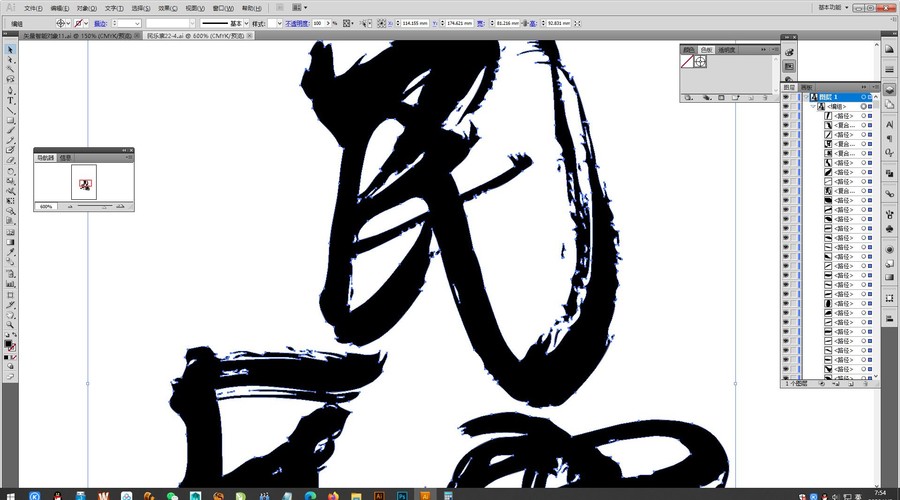The height and width of the screenshot is (500, 900).
Task: Collapse 图层 1 layer tree
Action: tap(806, 97)
